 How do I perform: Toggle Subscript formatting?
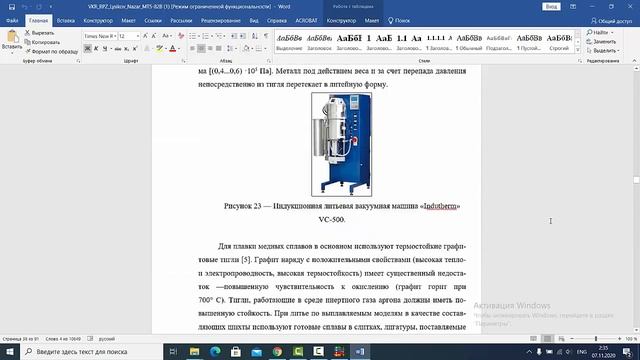pos(126,49)
